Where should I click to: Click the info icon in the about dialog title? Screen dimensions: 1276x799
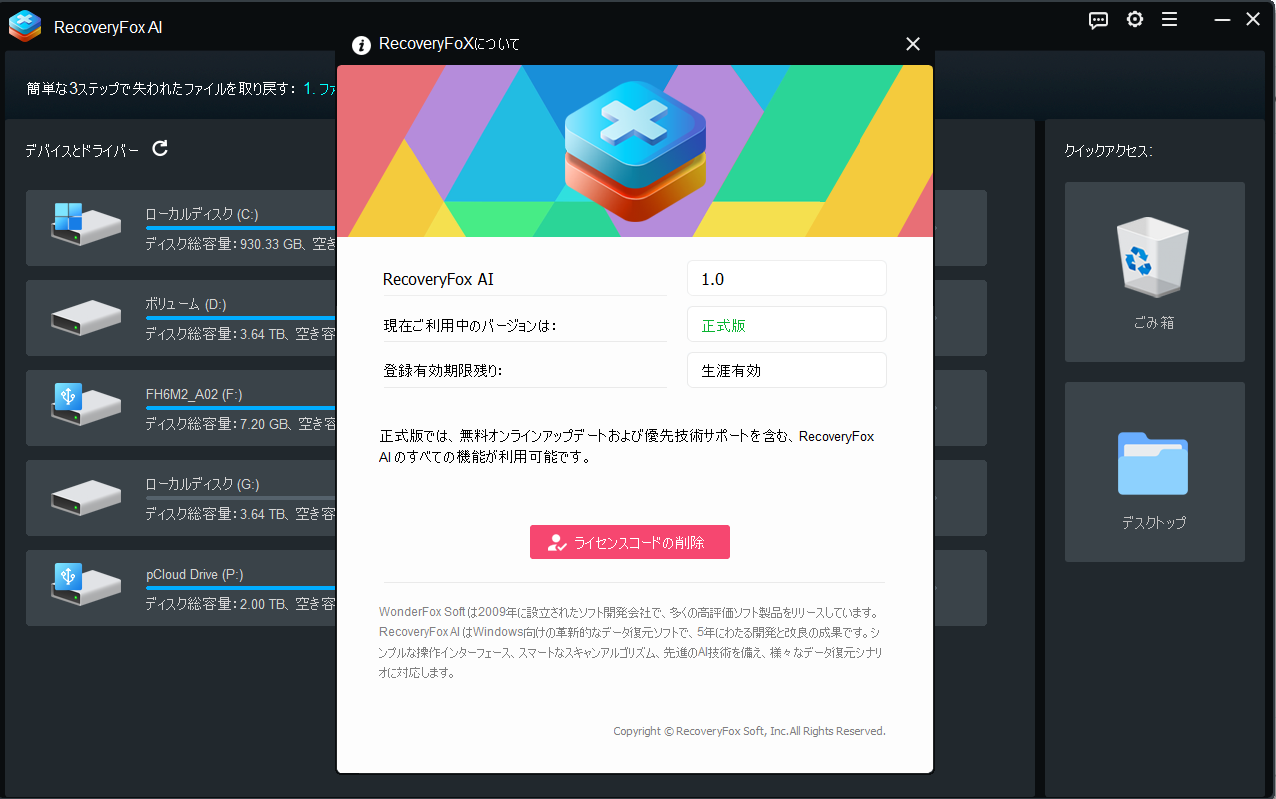pos(362,45)
